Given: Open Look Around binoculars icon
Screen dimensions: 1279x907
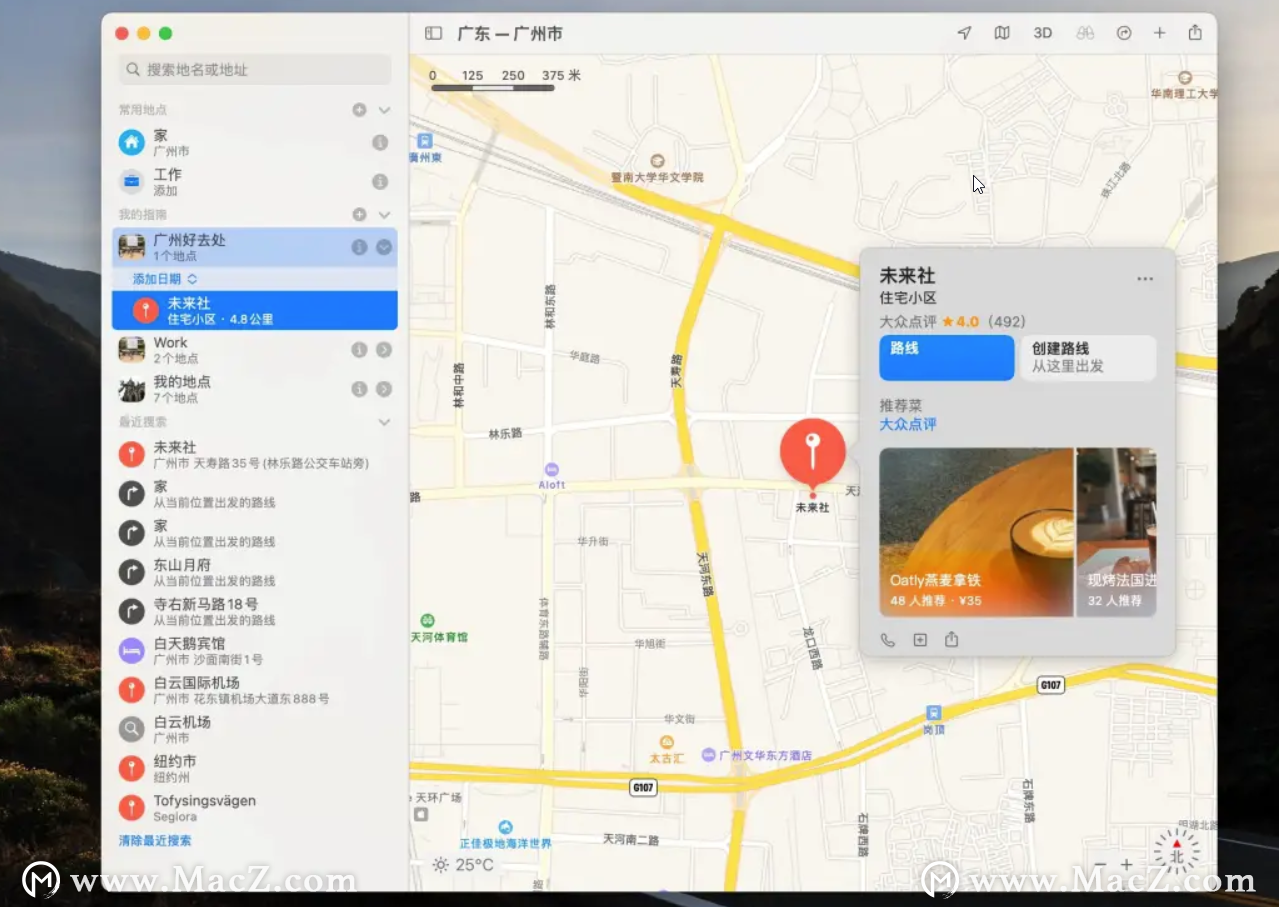Looking at the screenshot, I should point(1085,33).
